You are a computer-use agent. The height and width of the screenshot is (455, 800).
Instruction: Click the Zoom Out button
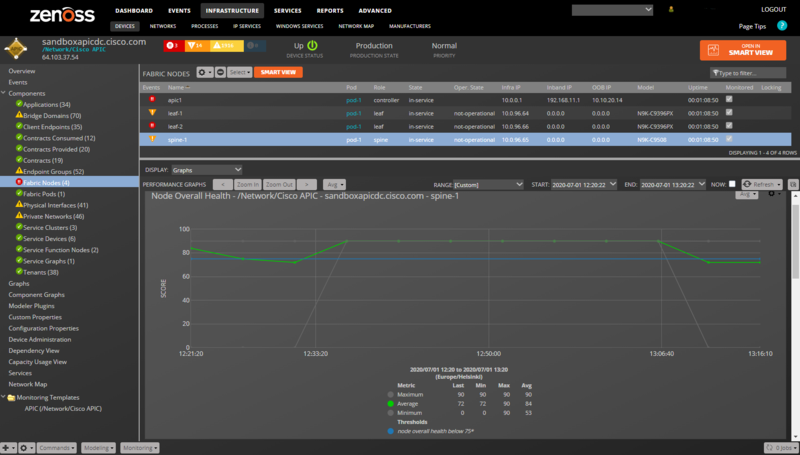pos(279,185)
